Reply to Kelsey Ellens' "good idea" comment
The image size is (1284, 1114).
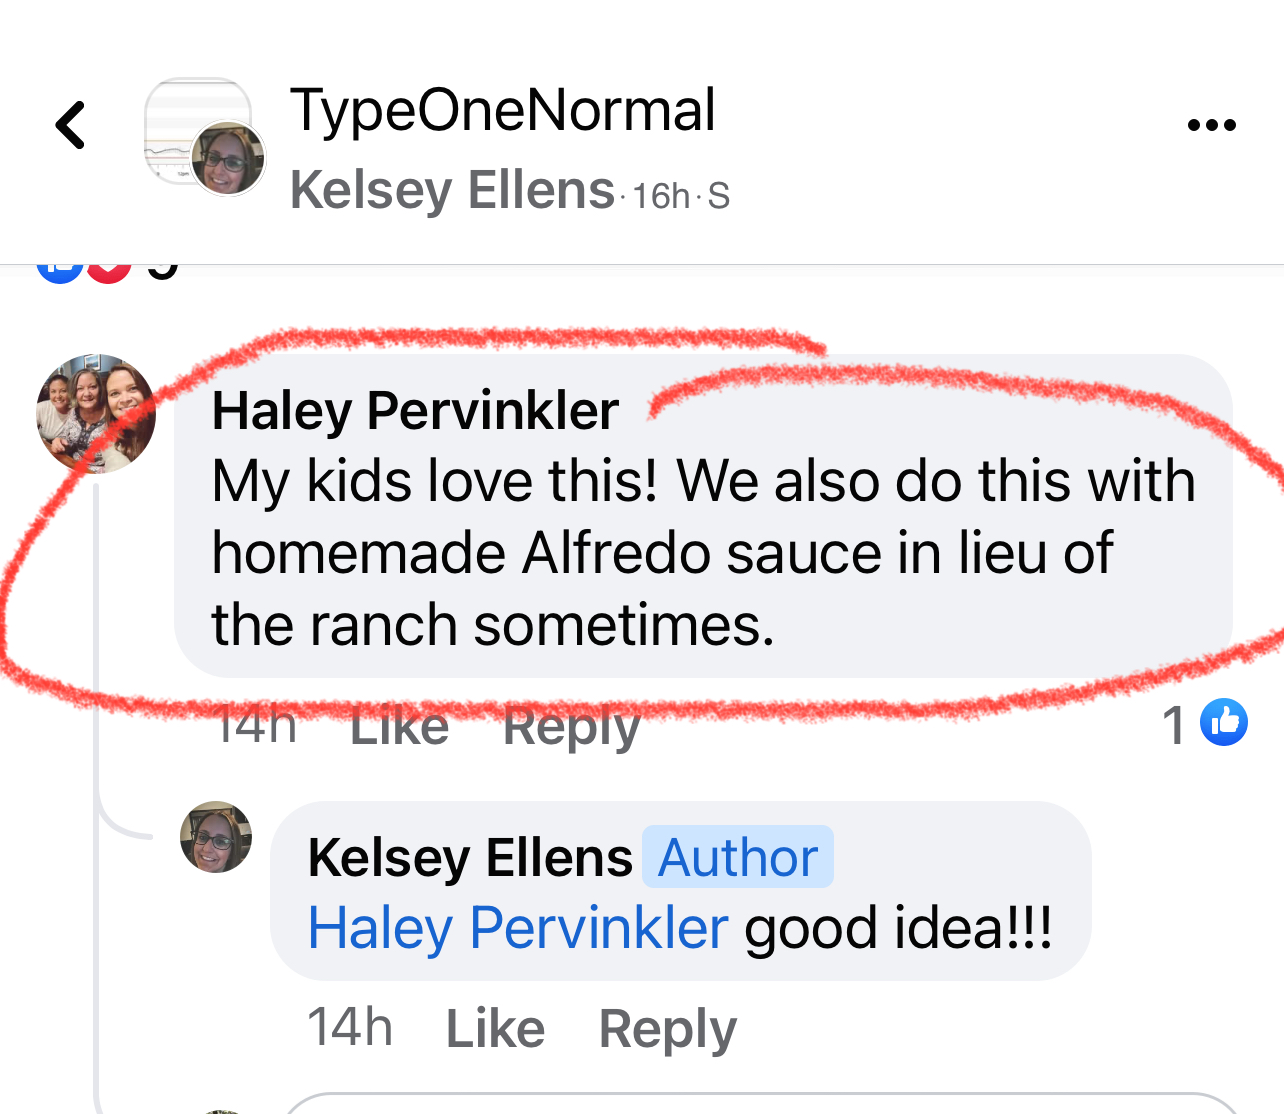pyautogui.click(x=667, y=1028)
